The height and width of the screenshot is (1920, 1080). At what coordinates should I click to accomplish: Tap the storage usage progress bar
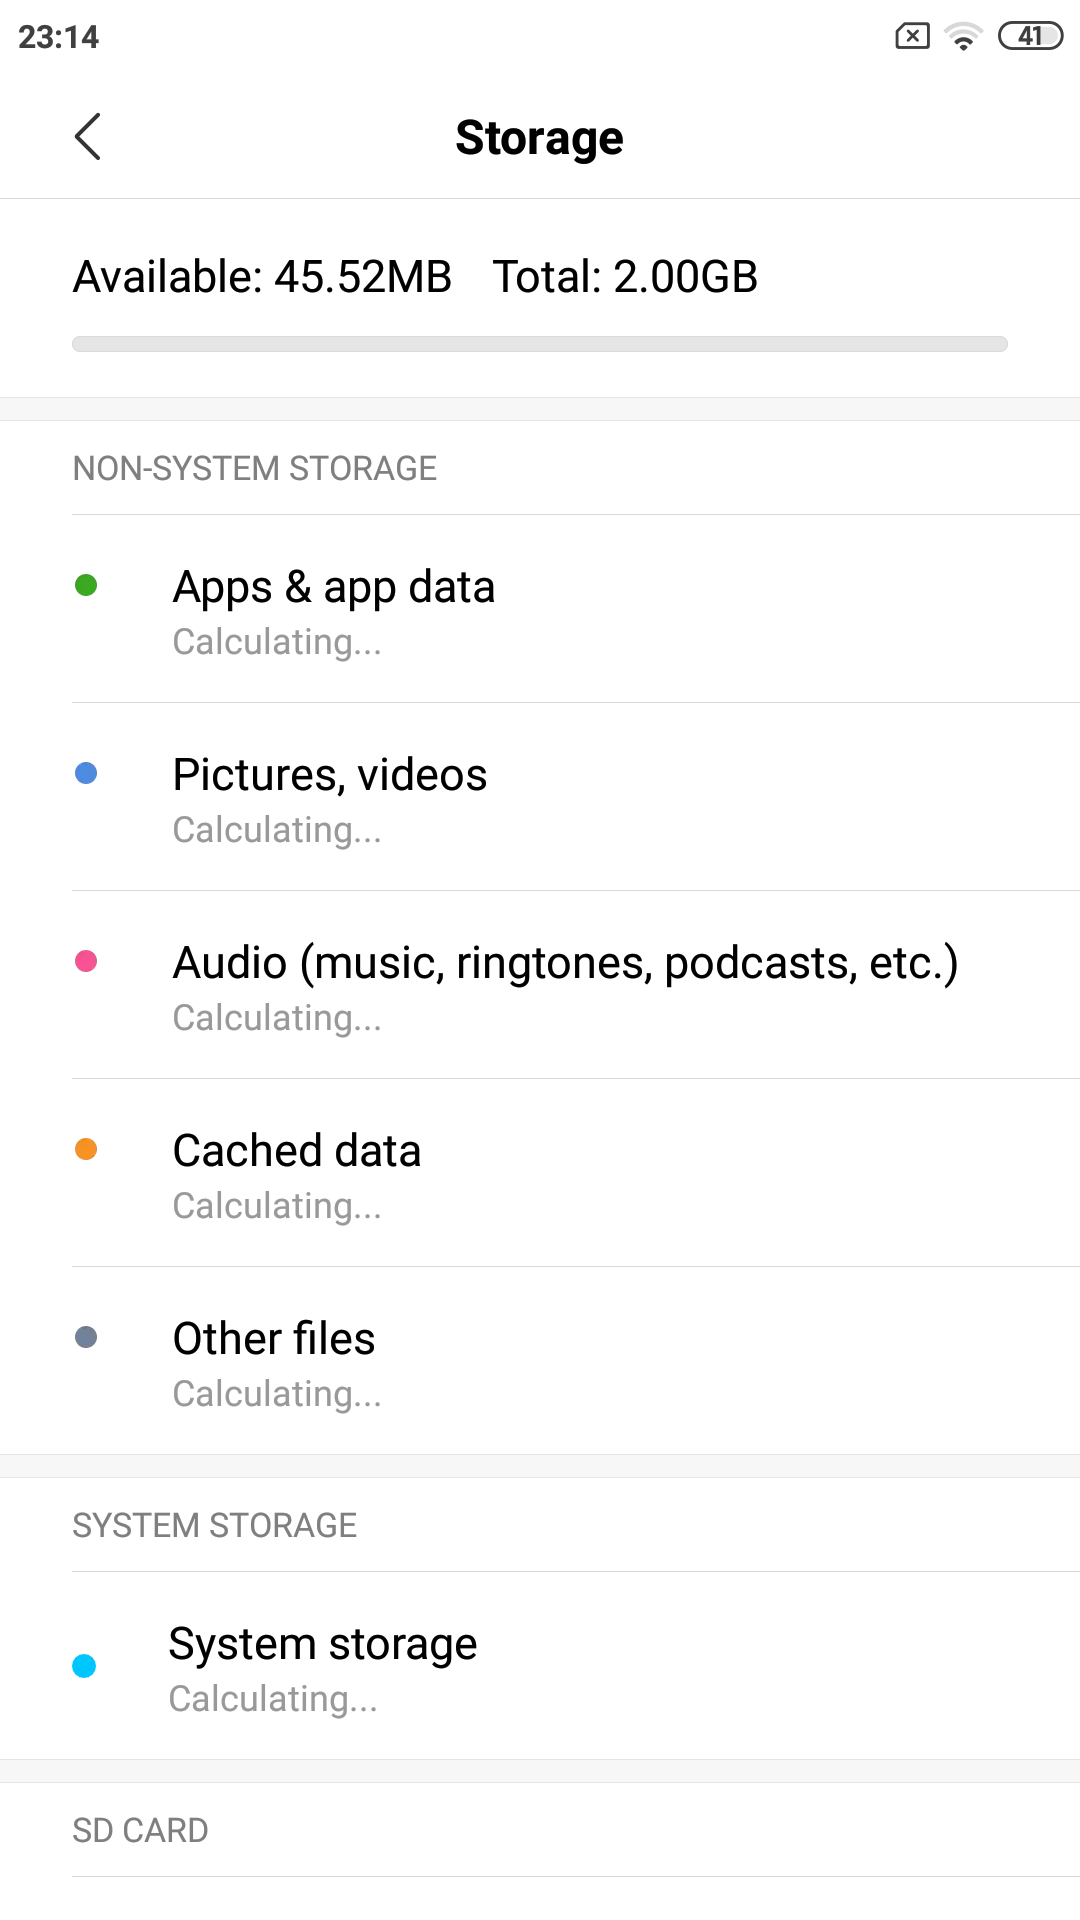pos(540,344)
